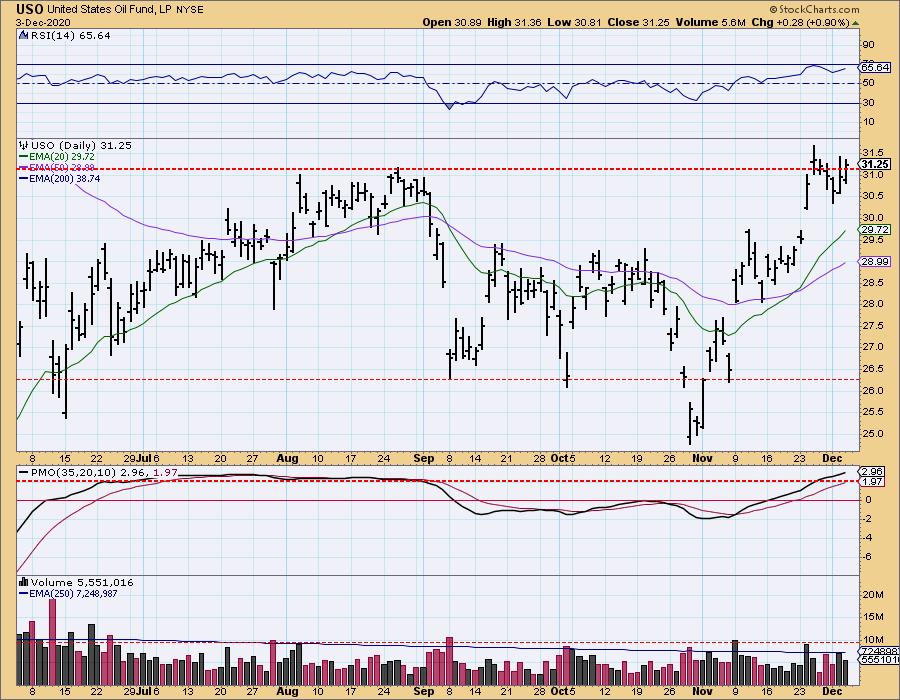
Task: Click the 30.5 price axis label
Action: [872, 196]
